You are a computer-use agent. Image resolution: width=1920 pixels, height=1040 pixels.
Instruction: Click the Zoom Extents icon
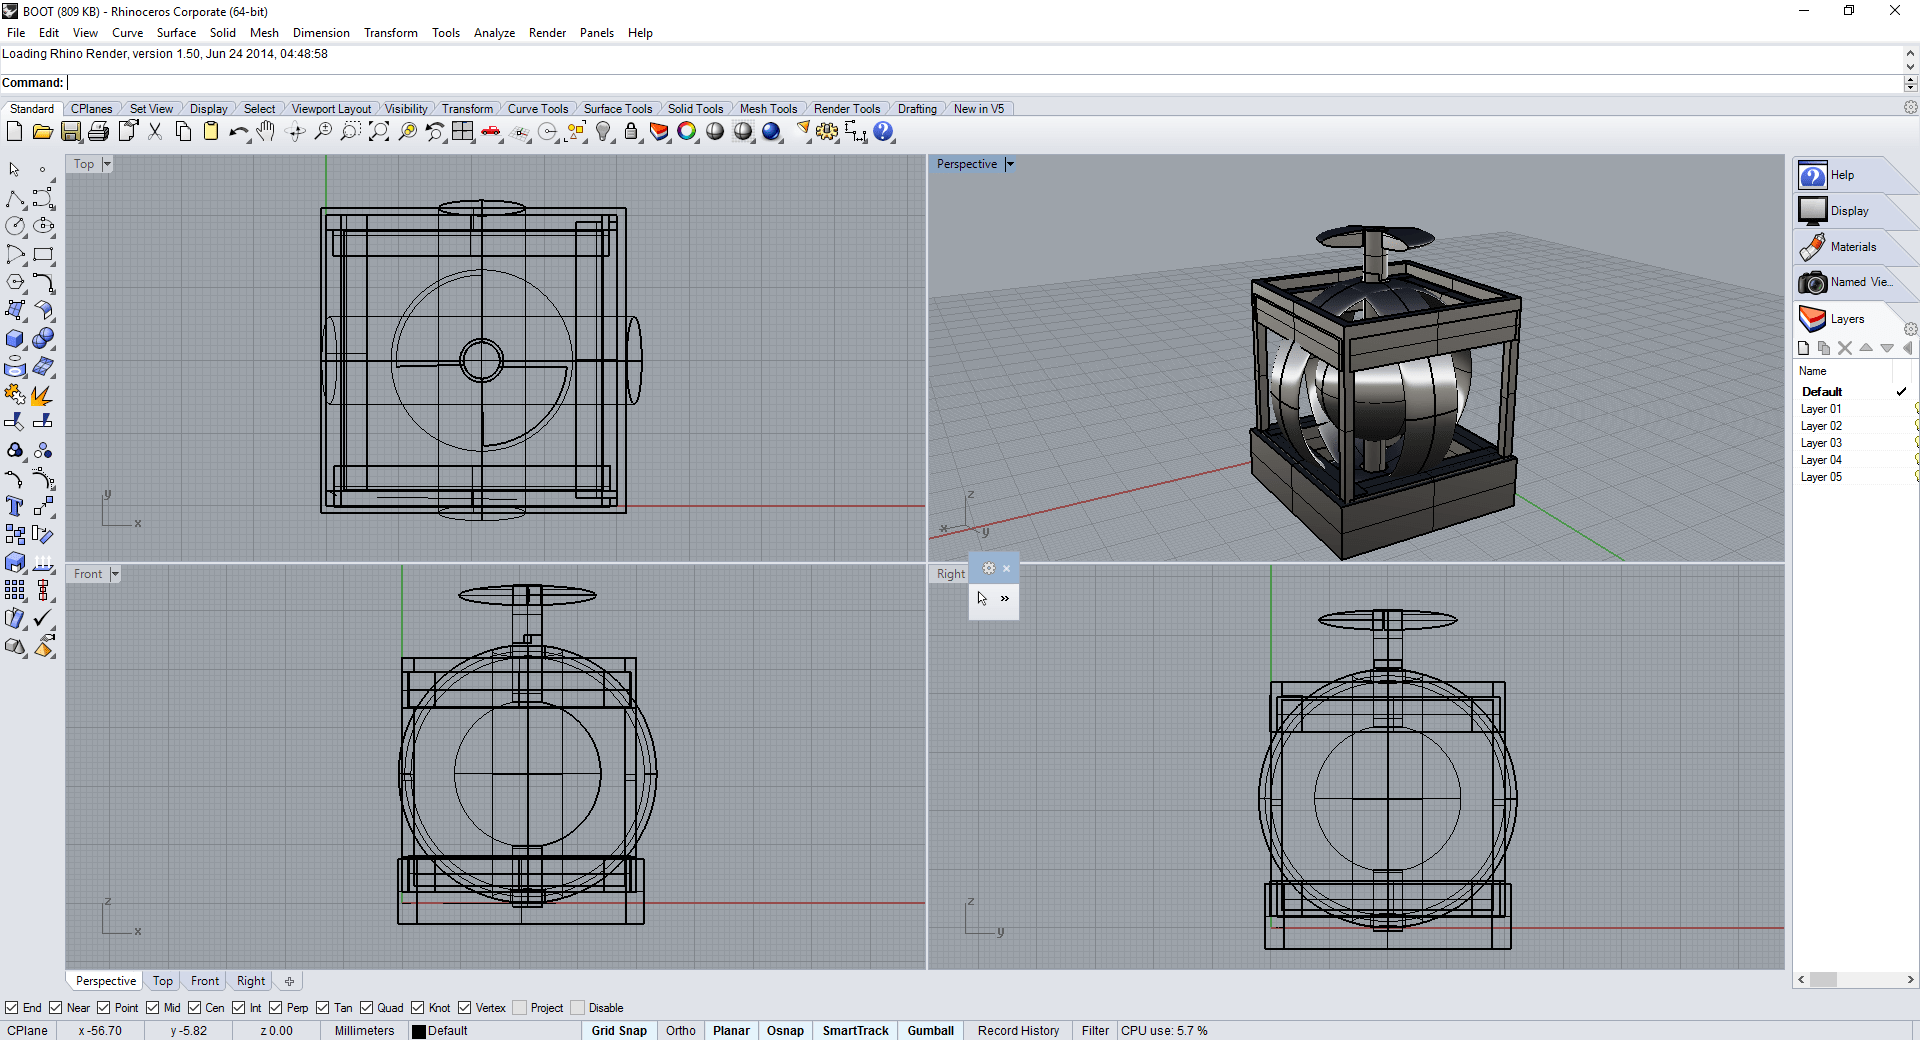pos(379,131)
